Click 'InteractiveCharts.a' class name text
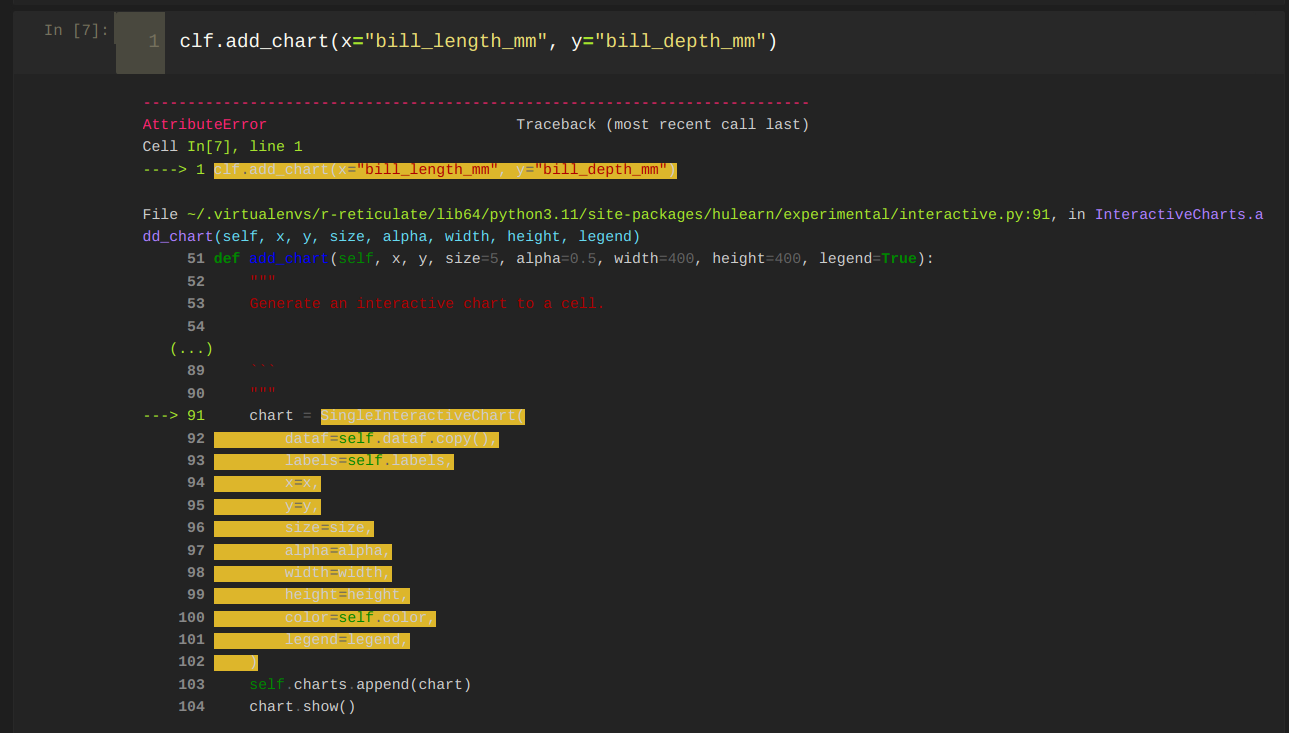Screen dimensions: 1289x733 pos(1179,215)
